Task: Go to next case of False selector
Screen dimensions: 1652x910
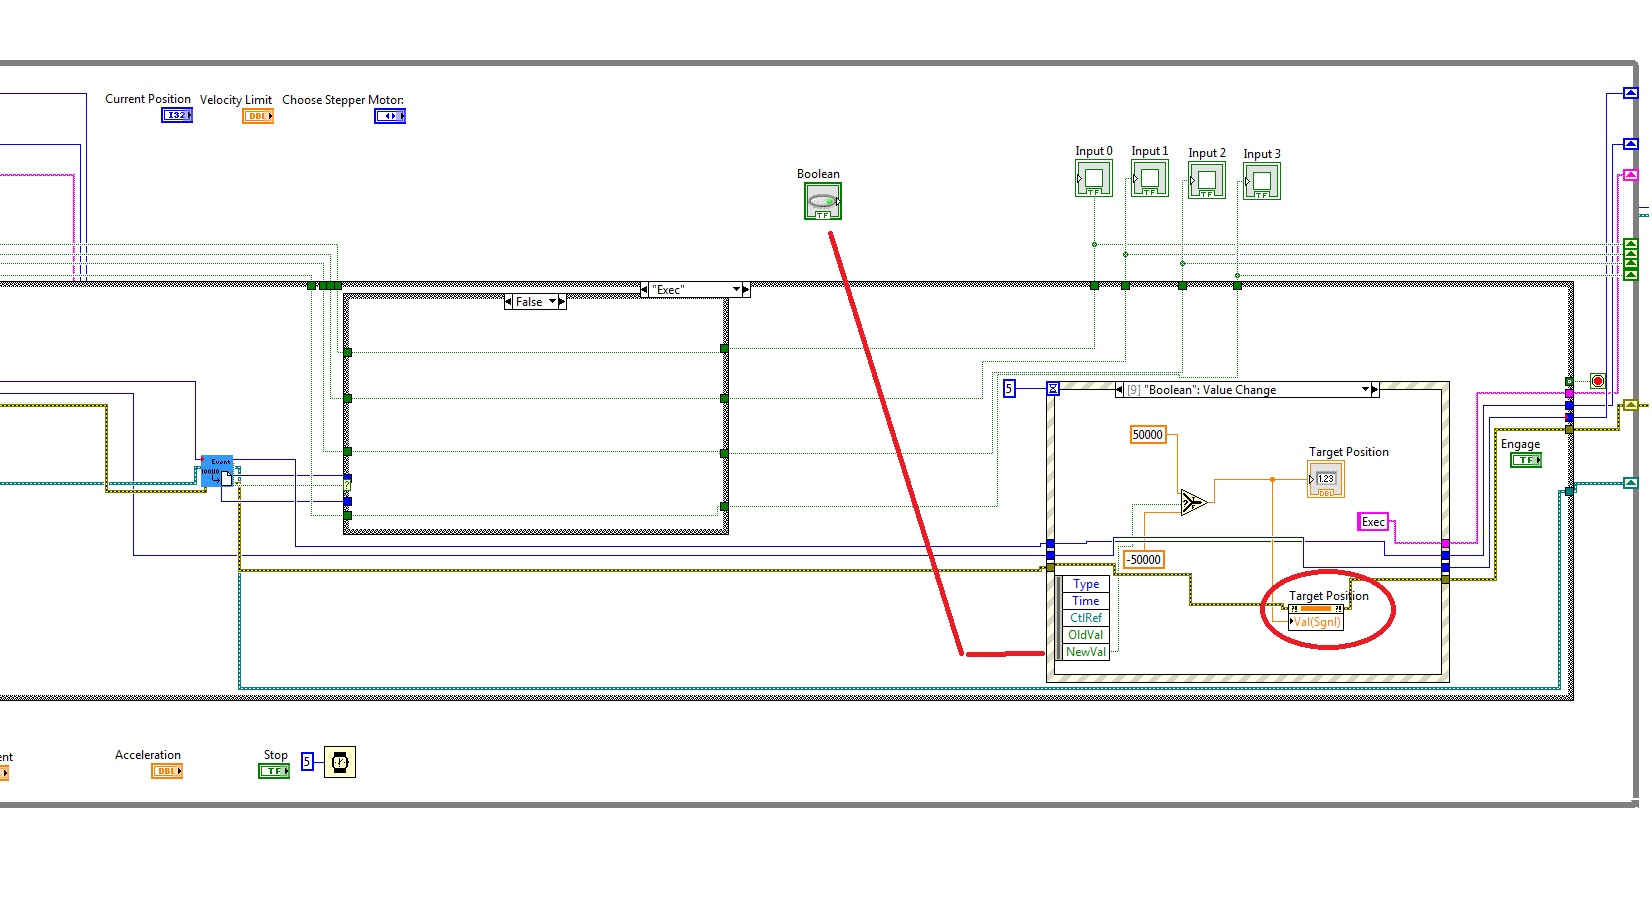Action: pyautogui.click(x=562, y=301)
